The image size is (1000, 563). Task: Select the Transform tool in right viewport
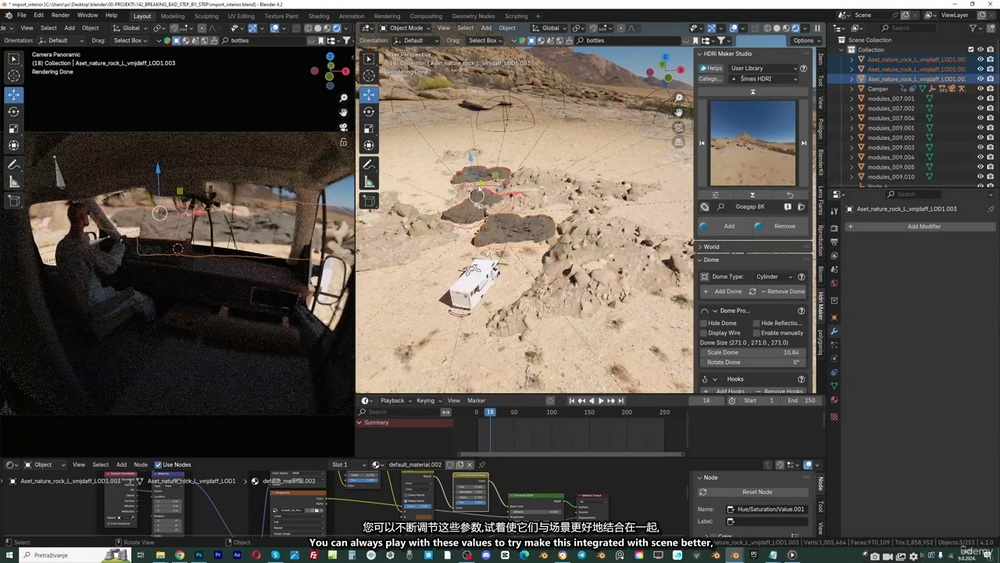coord(369,145)
